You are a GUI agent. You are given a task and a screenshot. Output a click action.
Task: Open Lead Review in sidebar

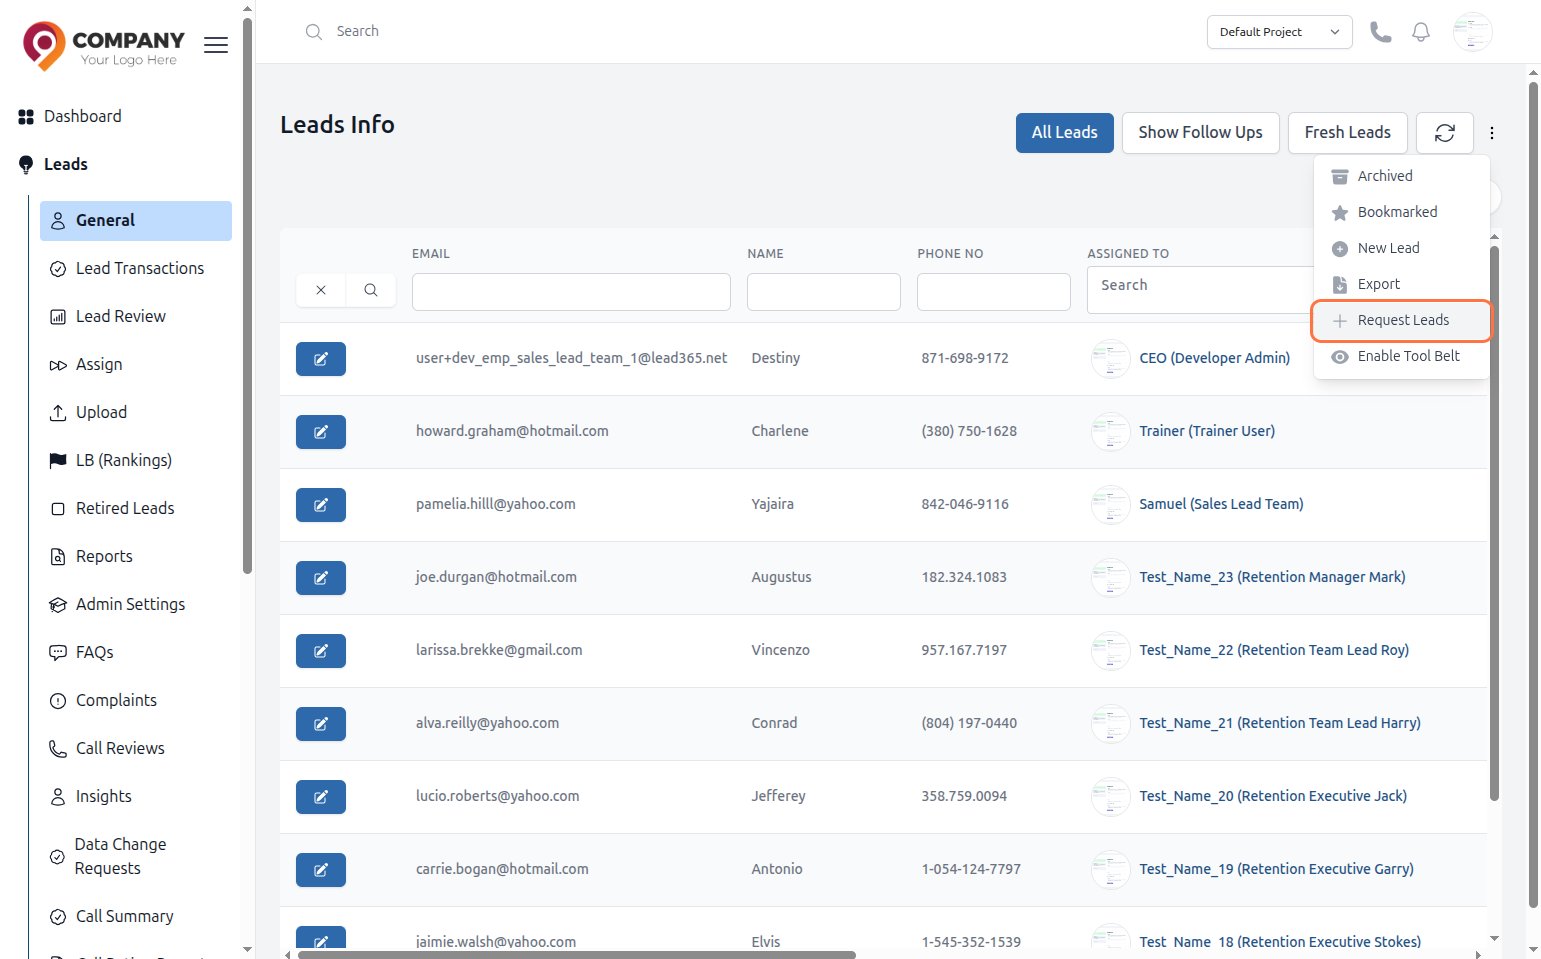coord(136,316)
